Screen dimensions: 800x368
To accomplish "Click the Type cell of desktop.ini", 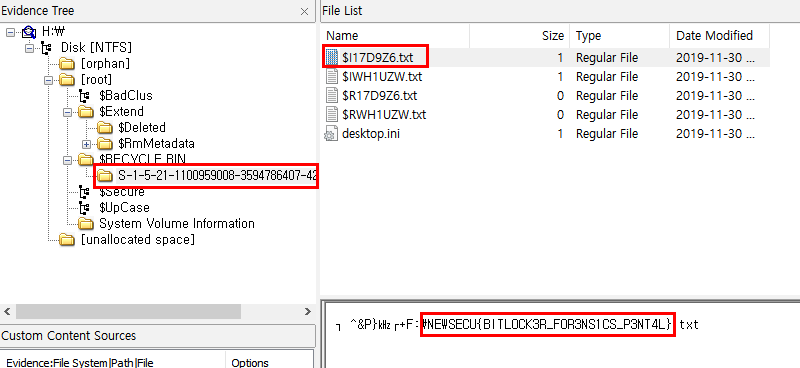I will [x=607, y=134].
